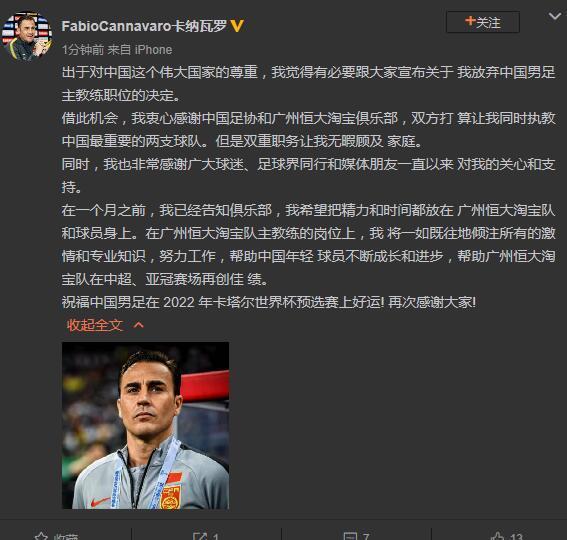Open FabioCannavaro's profile avatar
This screenshot has width=567, height=540.
tap(27, 36)
